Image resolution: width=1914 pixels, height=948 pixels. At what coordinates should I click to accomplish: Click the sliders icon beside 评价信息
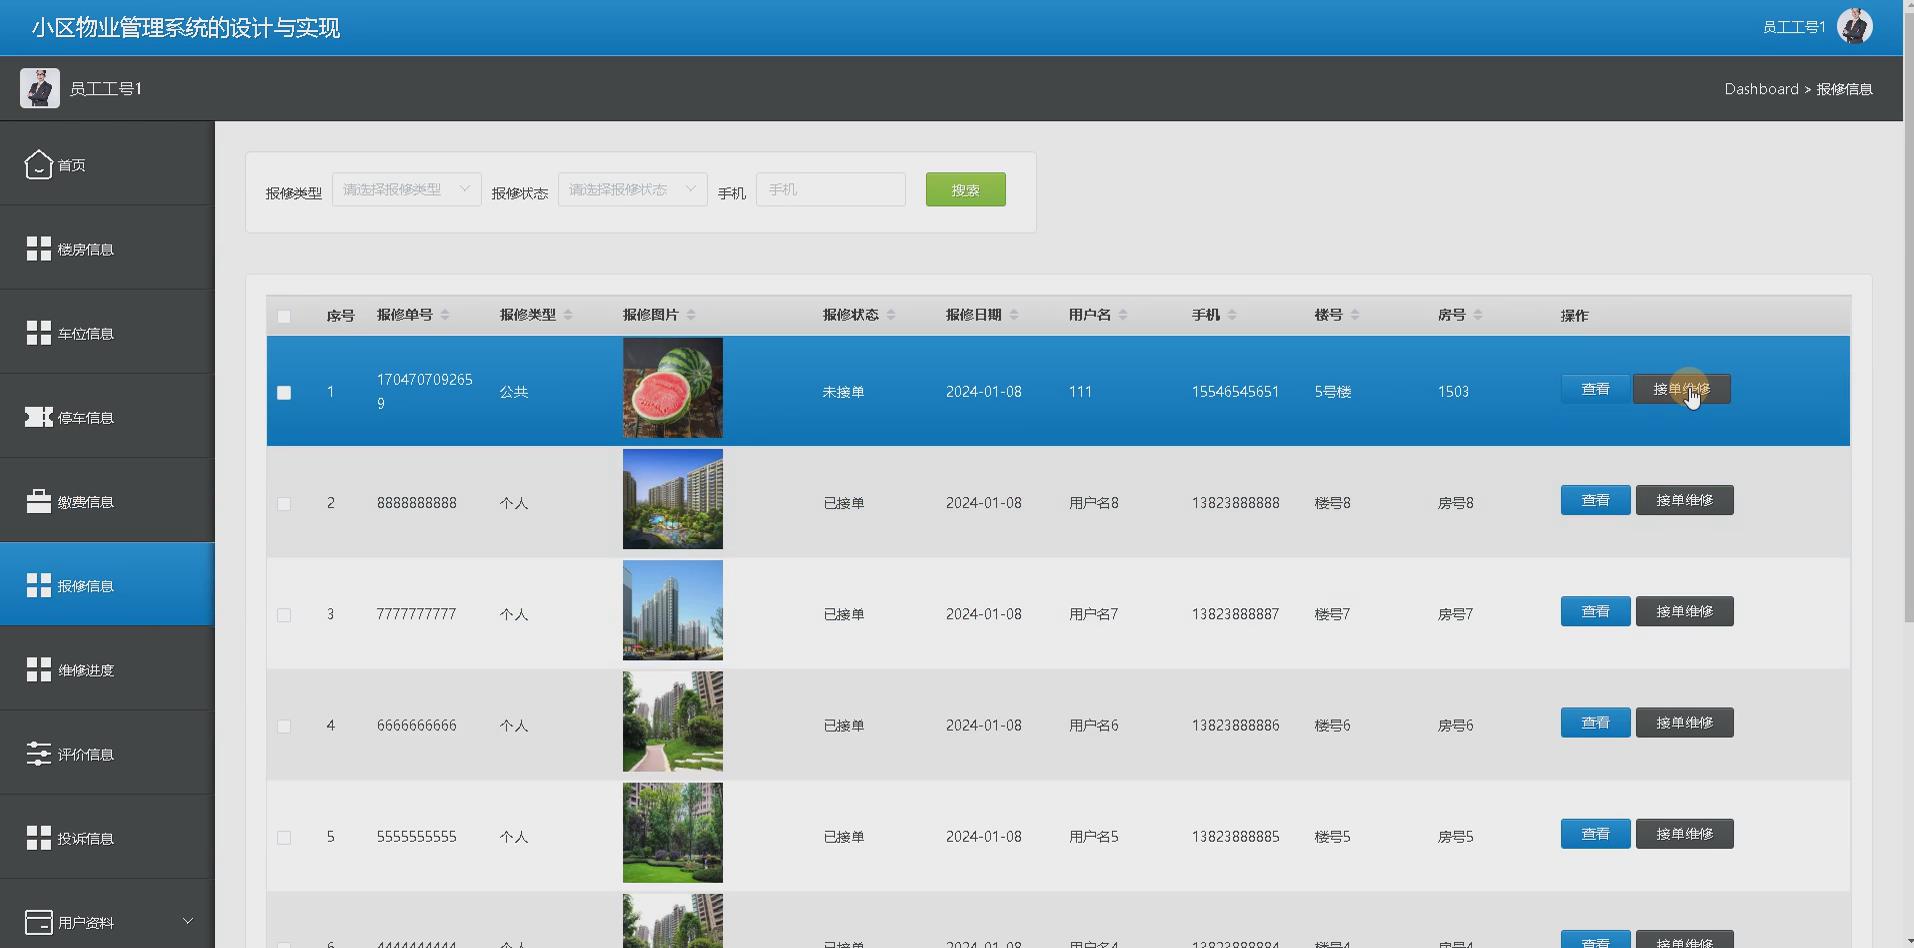(38, 753)
